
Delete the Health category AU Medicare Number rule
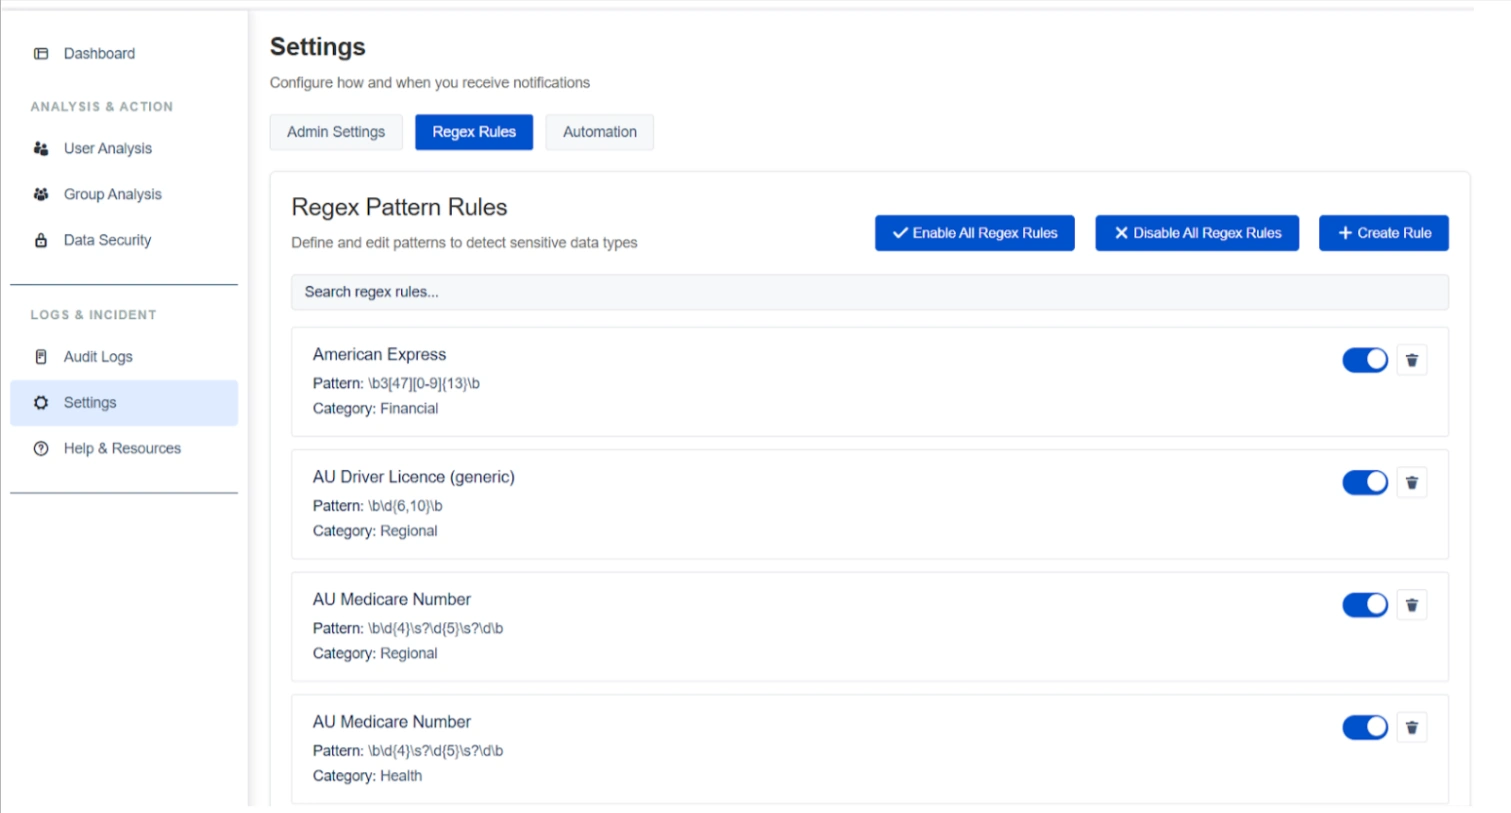(x=1411, y=728)
